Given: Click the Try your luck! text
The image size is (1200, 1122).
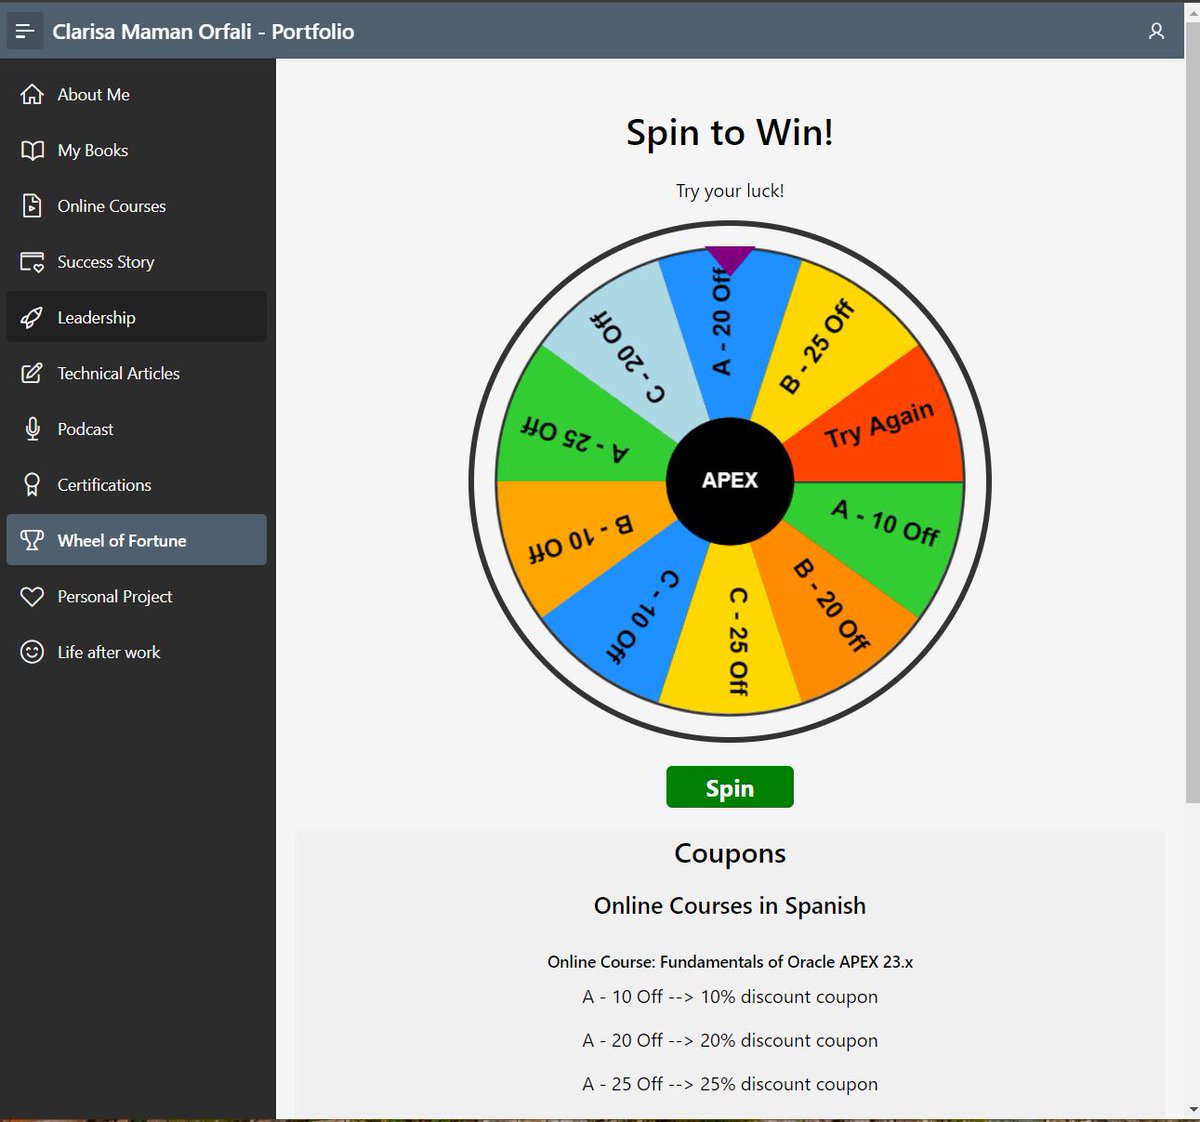Looking at the screenshot, I should [x=730, y=191].
